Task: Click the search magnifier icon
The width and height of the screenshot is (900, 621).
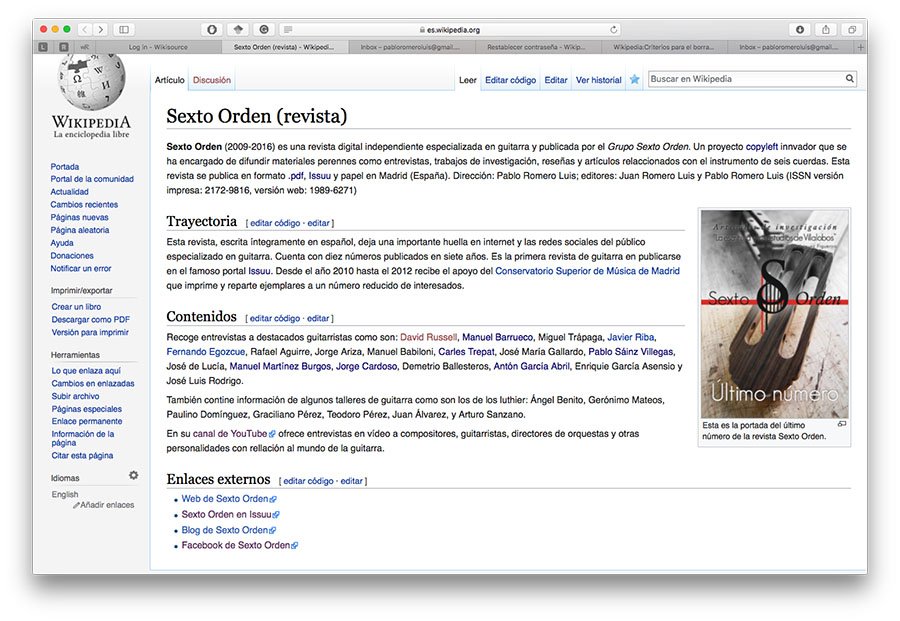Action: point(850,79)
